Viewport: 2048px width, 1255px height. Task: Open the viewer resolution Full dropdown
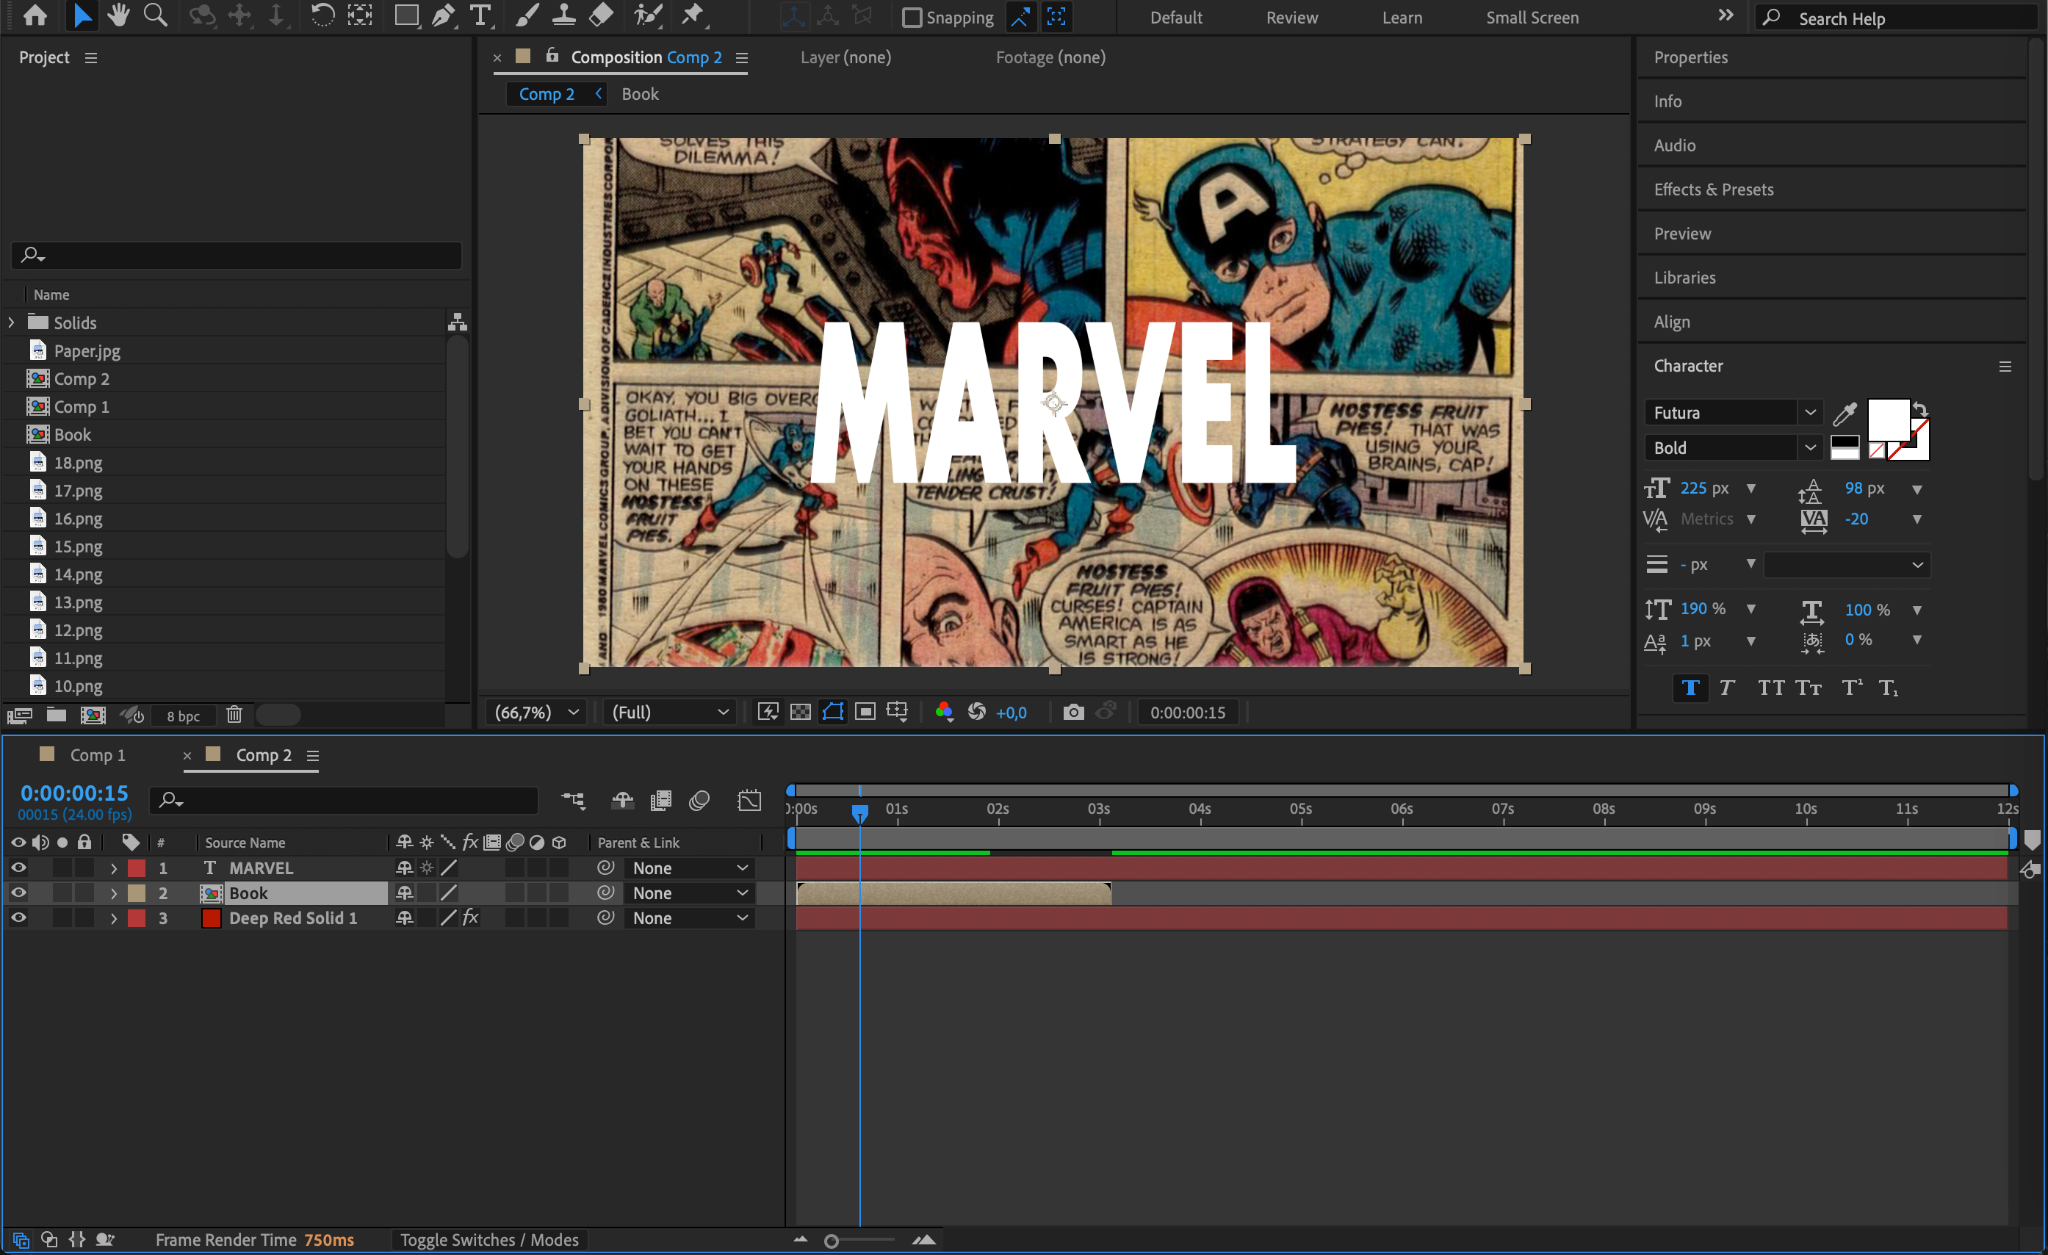coord(670,712)
